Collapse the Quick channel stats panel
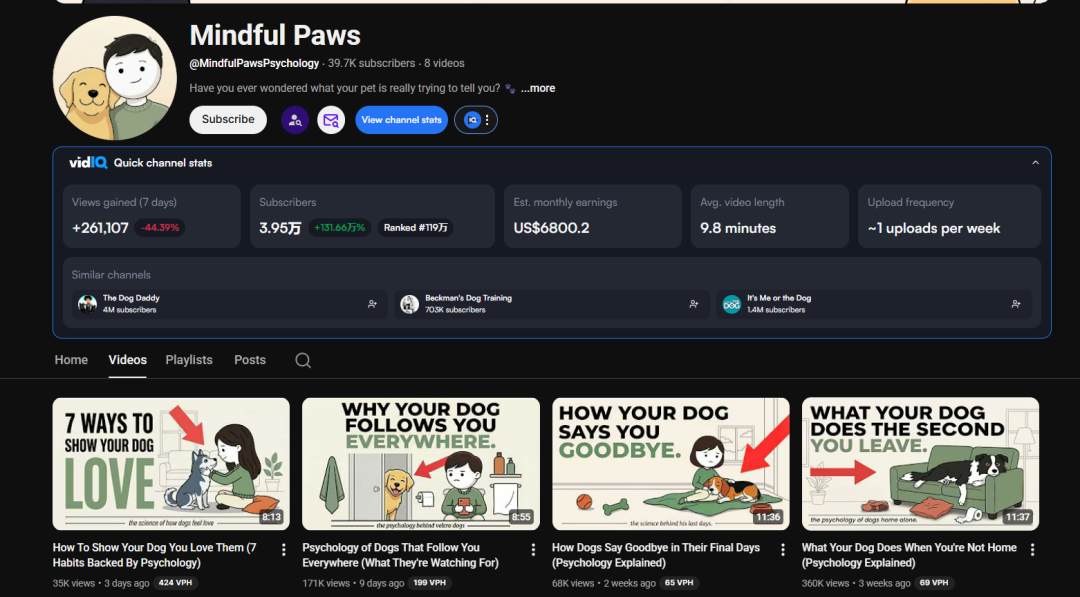 tap(1035, 163)
